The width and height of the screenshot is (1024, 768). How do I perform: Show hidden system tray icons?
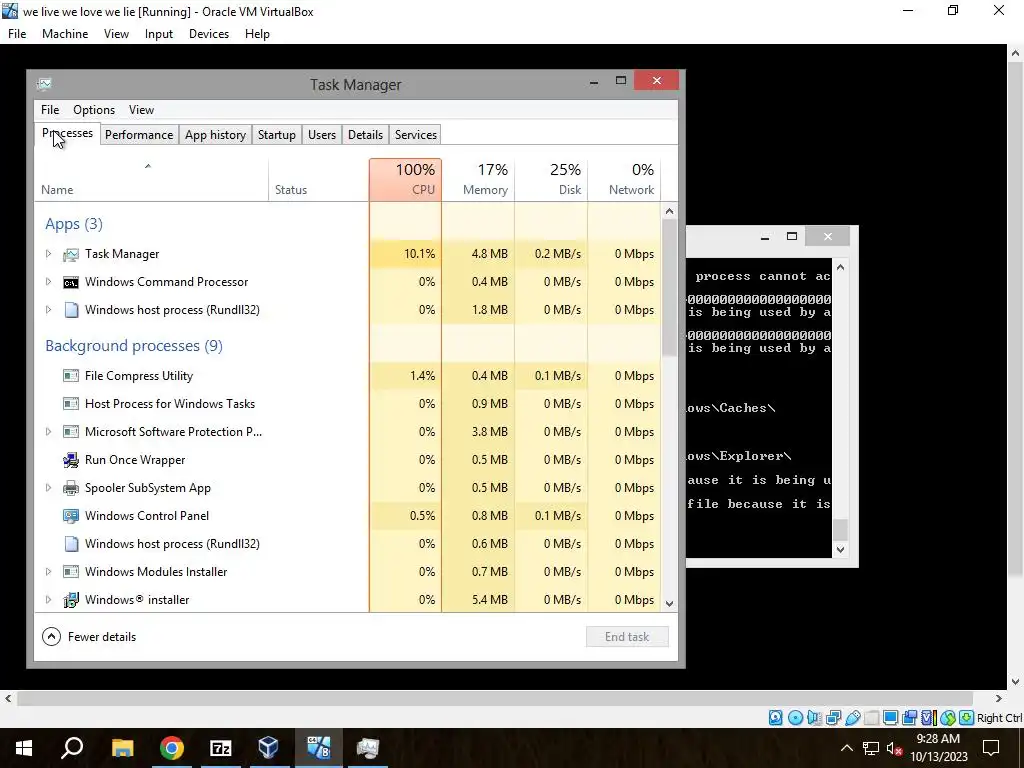click(x=846, y=748)
